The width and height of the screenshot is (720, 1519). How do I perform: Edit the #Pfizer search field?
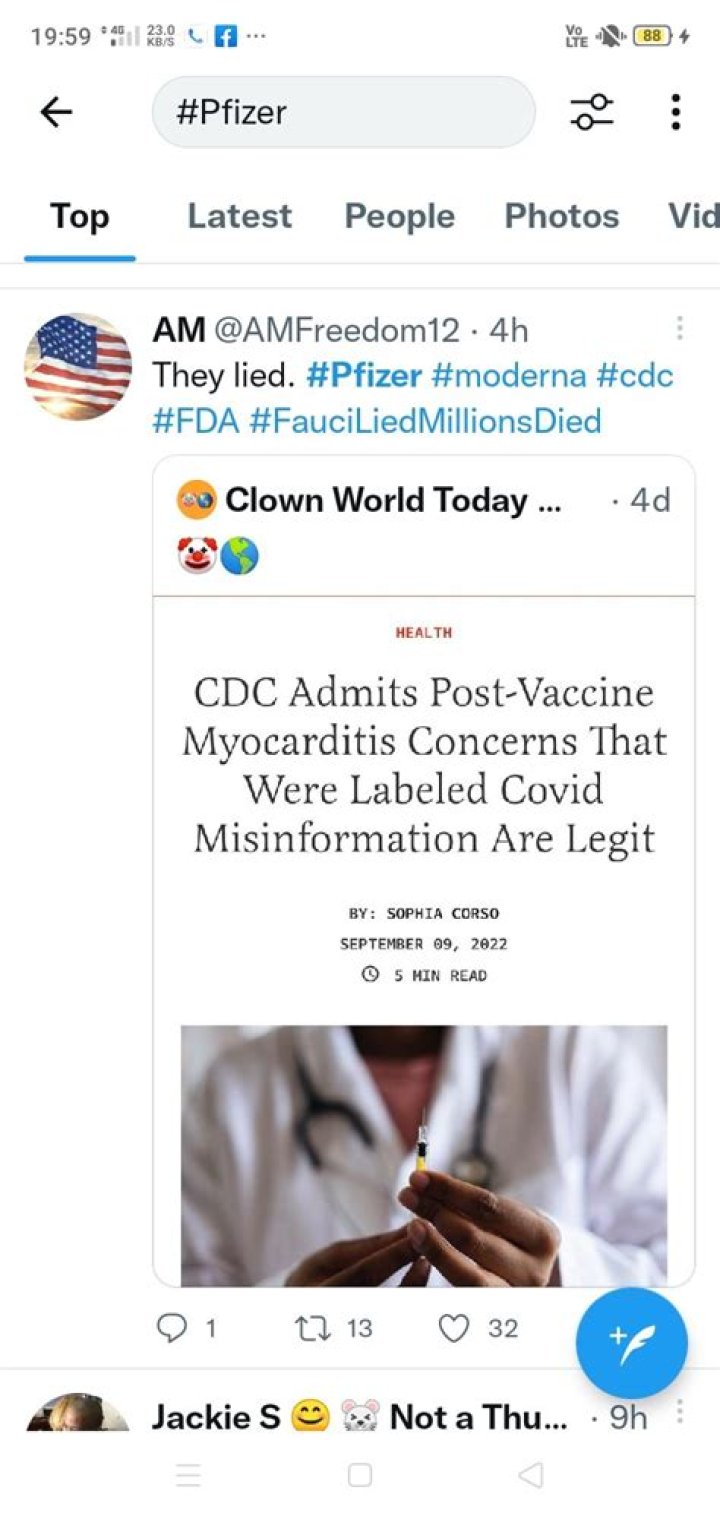344,112
